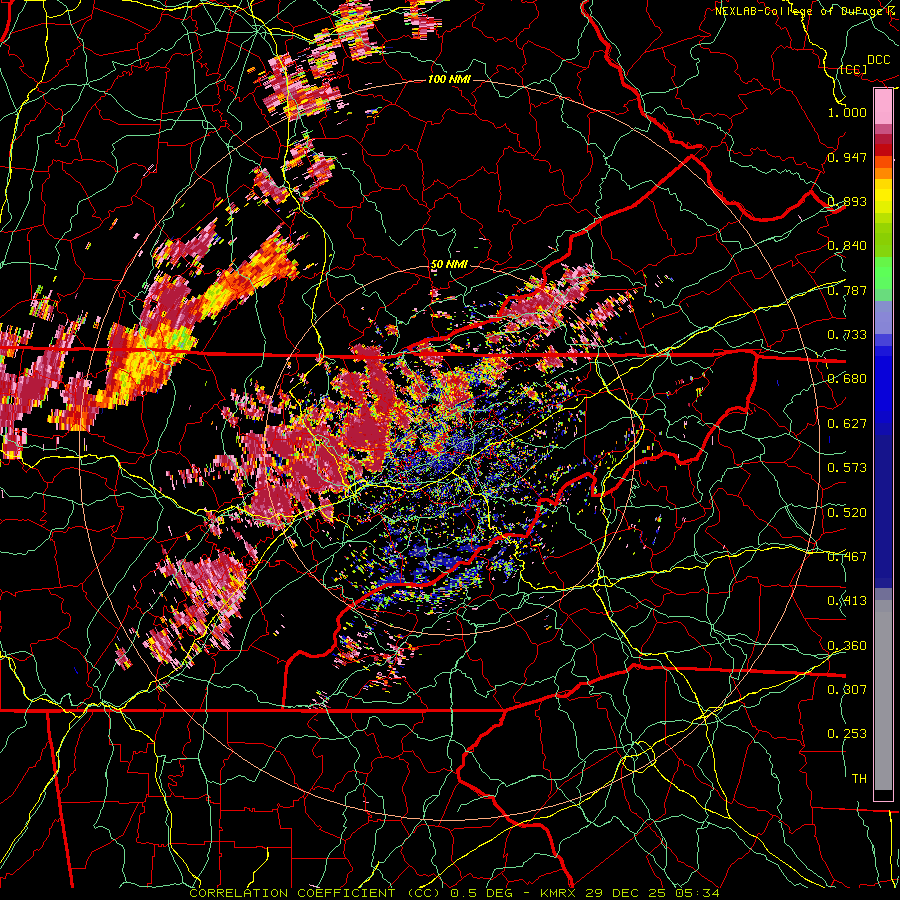The width and height of the screenshot is (900, 900).
Task: Pick the bright green band of the color scale
Action: (x=883, y=273)
